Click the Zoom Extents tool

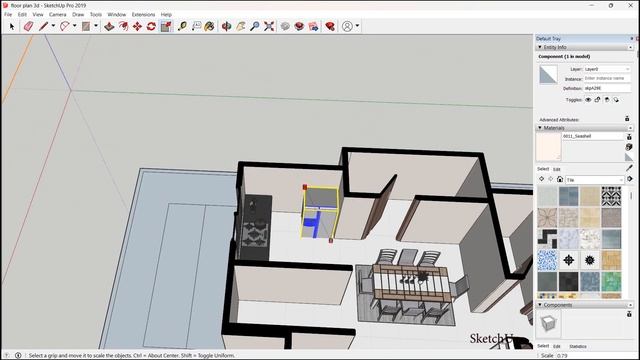pos(269,27)
